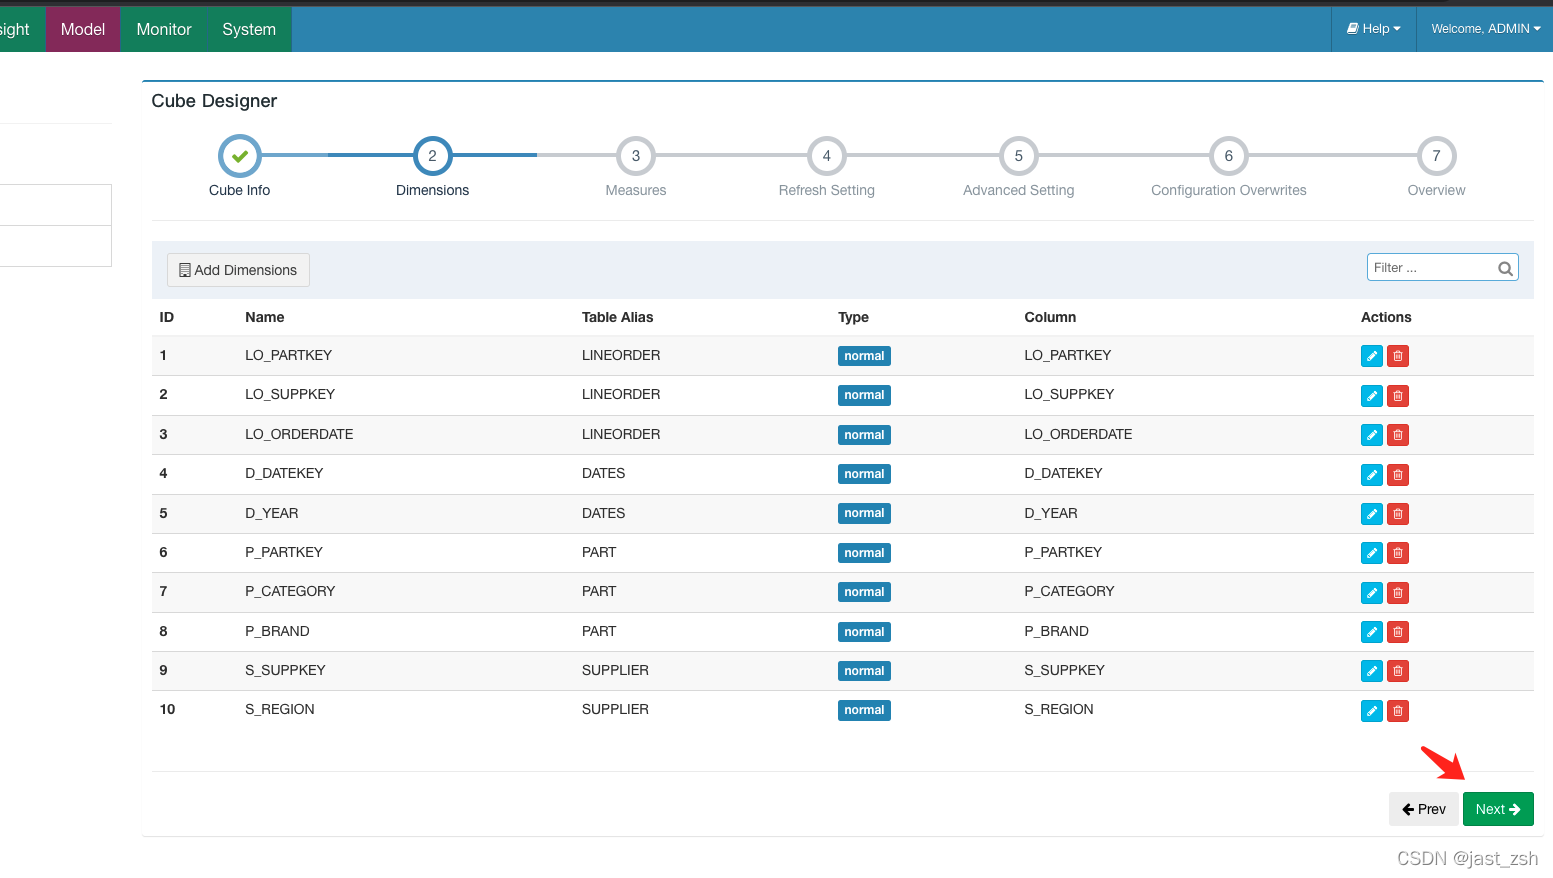Jump to step 4 Refresh Setting

[827, 156]
